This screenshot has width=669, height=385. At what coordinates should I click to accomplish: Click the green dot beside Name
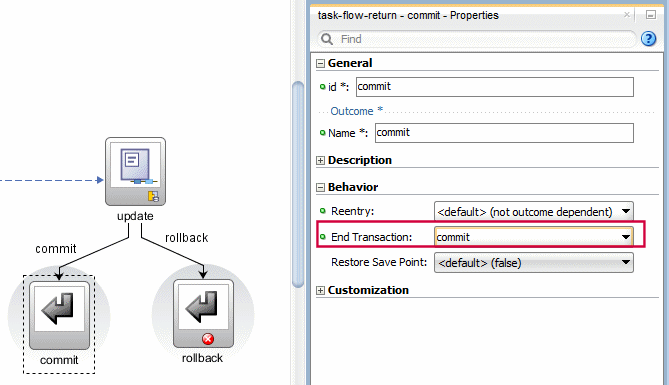click(323, 133)
